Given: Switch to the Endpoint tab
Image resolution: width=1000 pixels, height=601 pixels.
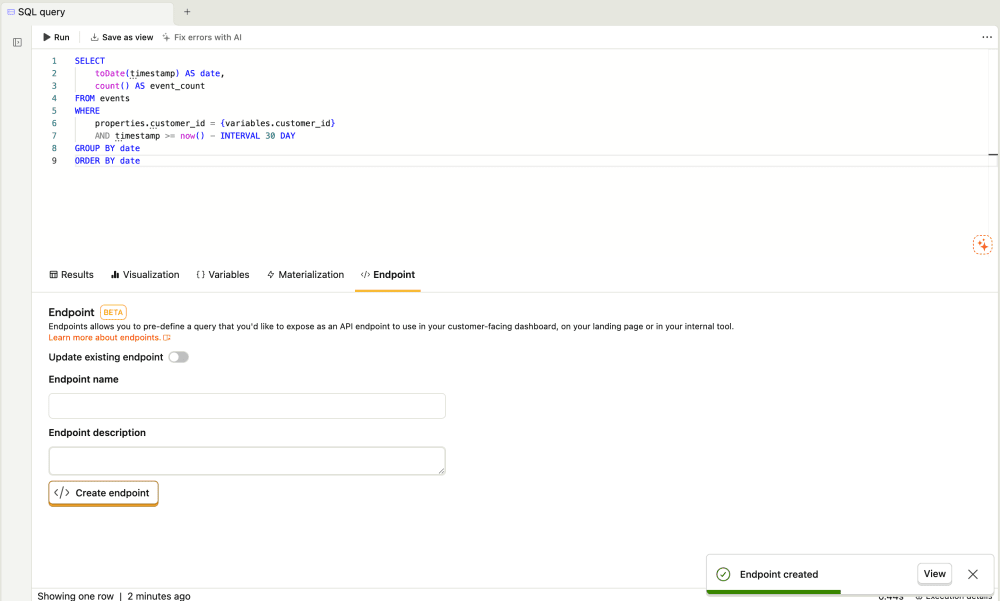Looking at the screenshot, I should (x=388, y=274).
